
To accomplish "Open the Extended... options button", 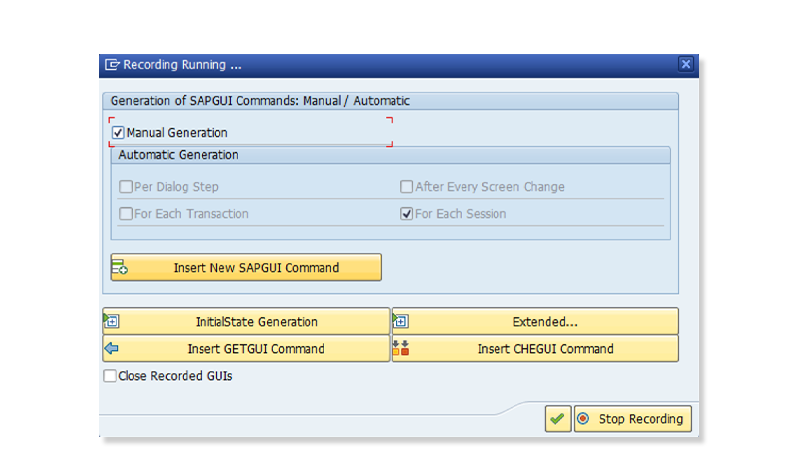I will click(535, 321).
